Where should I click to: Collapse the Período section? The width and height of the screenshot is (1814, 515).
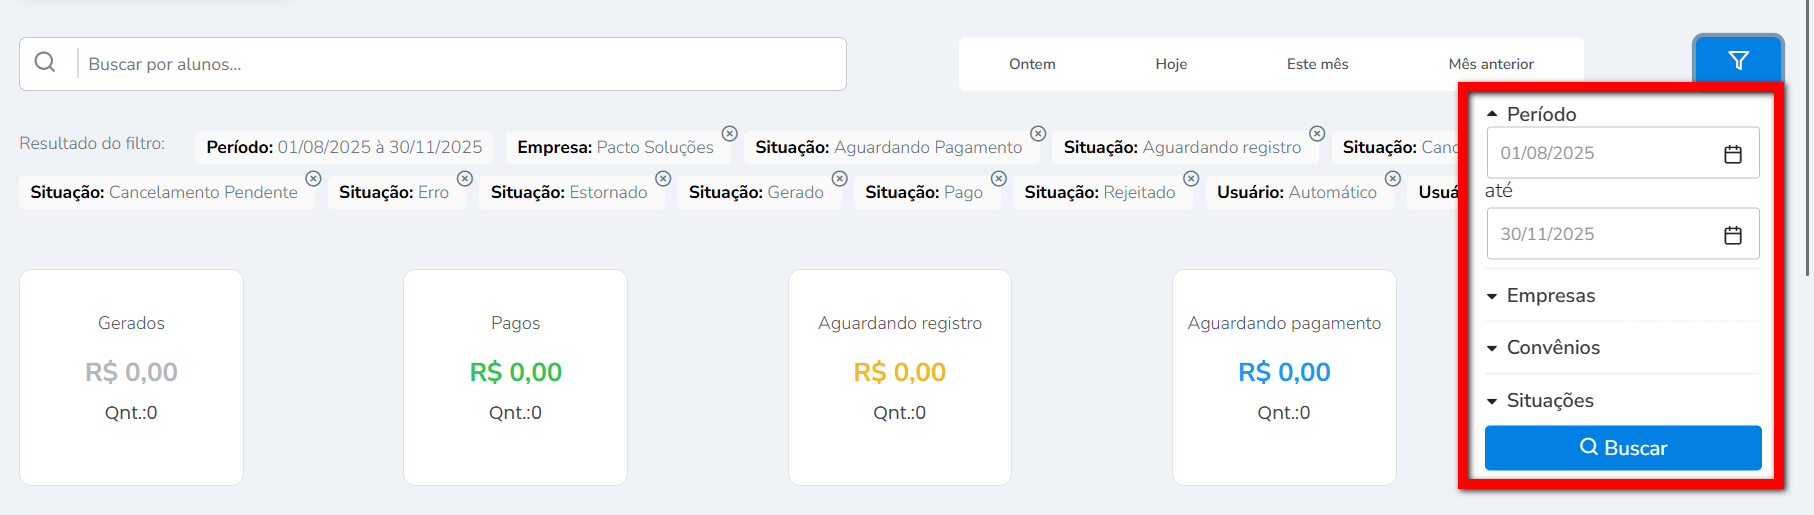(x=1492, y=115)
